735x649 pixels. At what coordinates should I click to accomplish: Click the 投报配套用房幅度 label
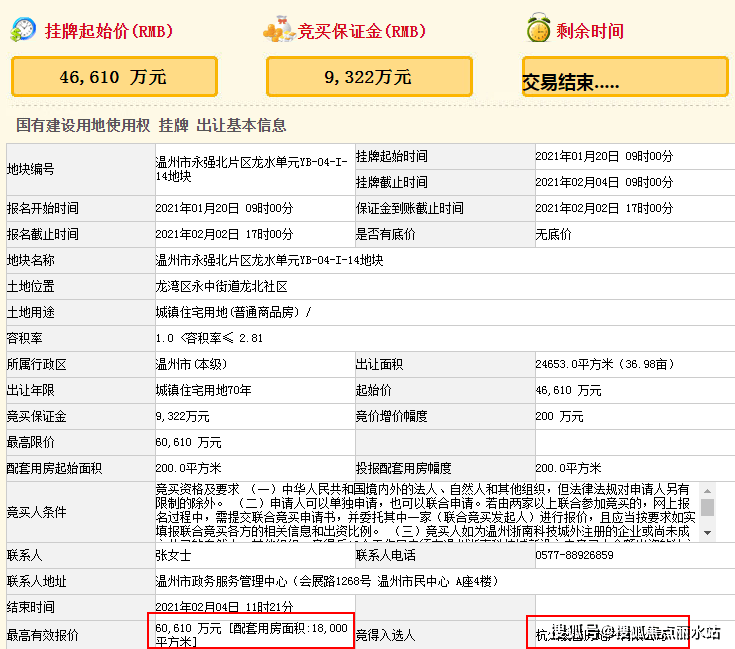click(404, 469)
